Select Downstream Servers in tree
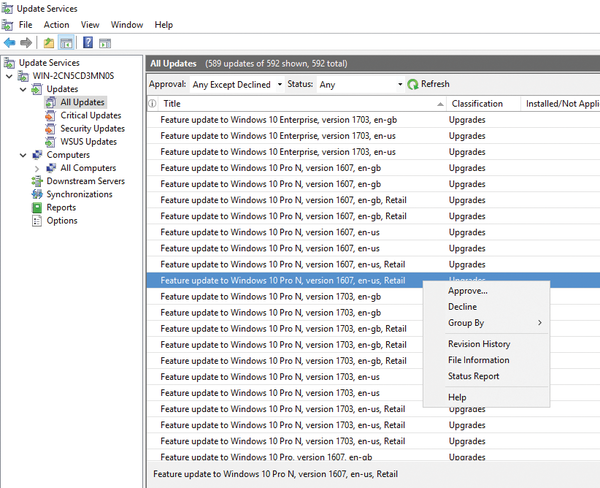 pyautogui.click(x=86, y=181)
